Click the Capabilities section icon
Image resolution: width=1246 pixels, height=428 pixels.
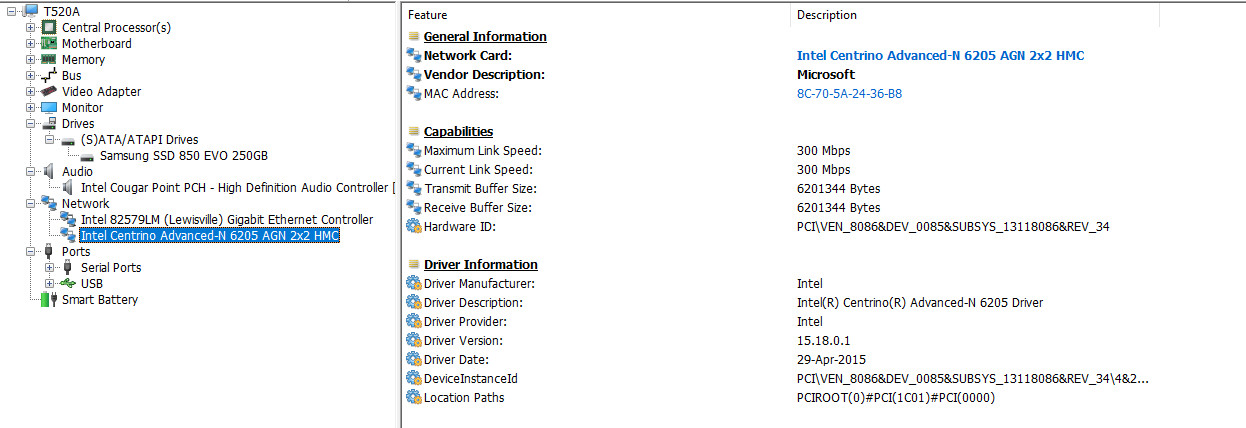414,132
